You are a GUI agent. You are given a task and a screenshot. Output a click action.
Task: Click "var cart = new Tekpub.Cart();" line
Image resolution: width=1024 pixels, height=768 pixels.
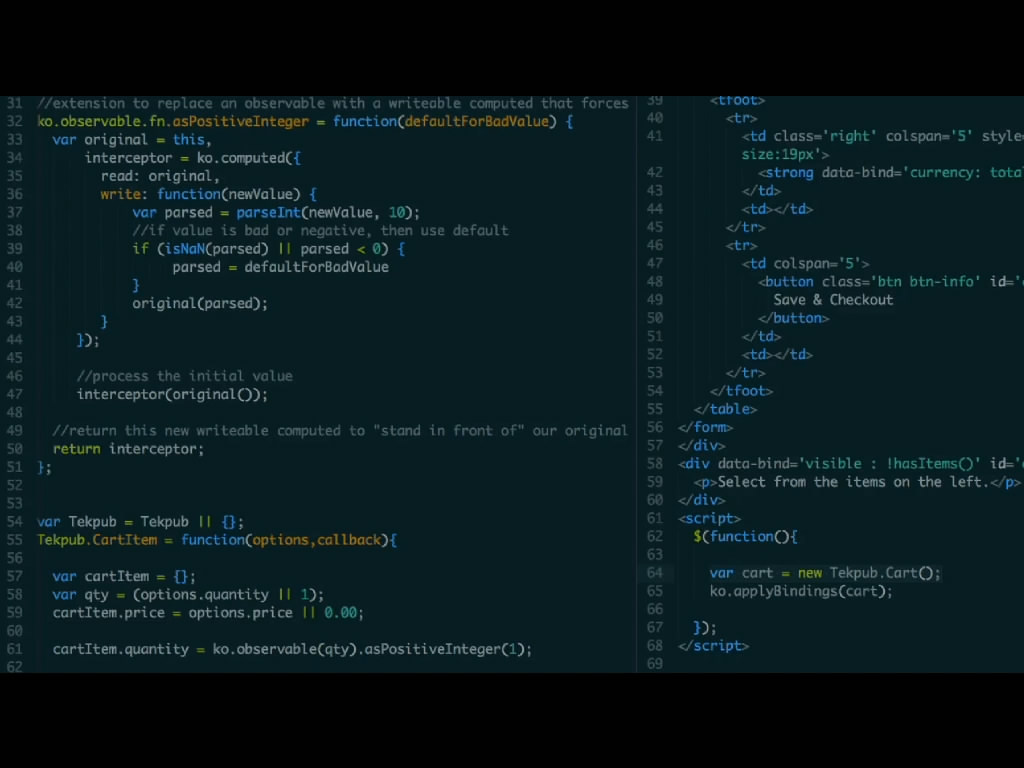[x=825, y=573]
